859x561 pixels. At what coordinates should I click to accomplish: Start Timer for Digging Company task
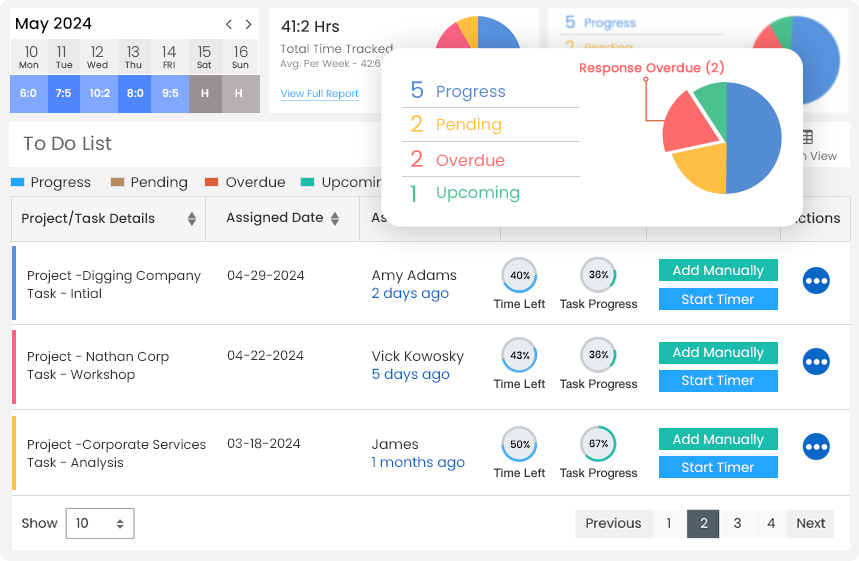(x=718, y=299)
